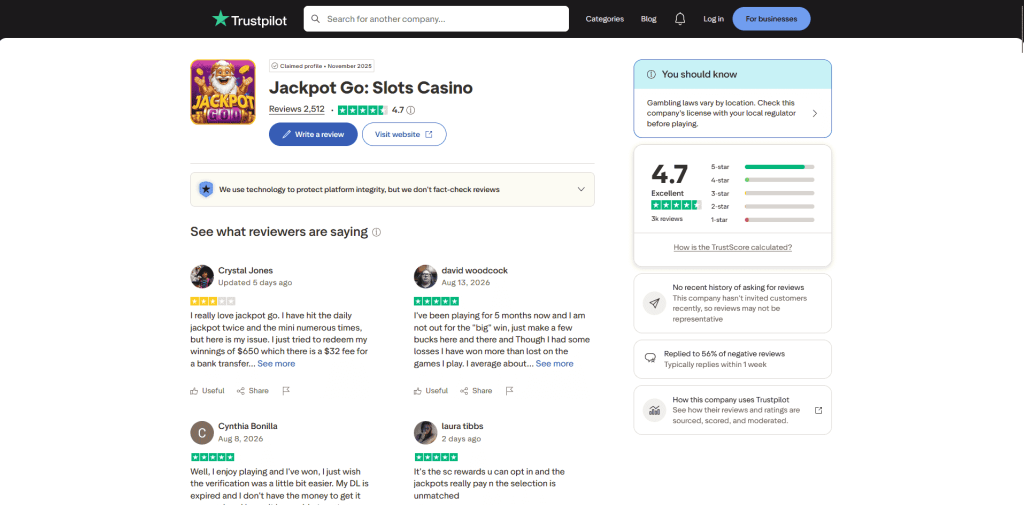
Task: Click the chart icon for Trustpilot usage
Action: 654,410
